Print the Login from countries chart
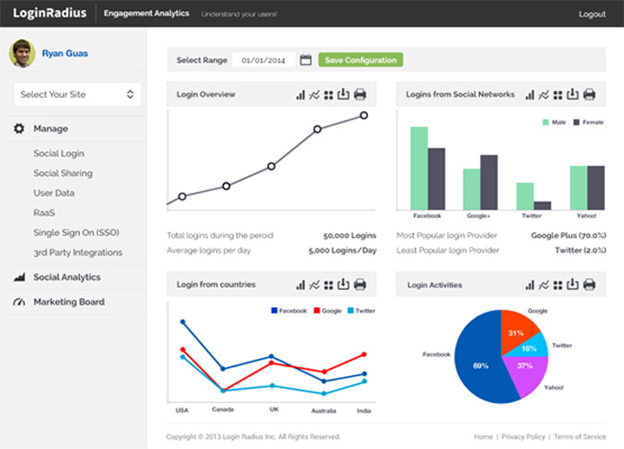Screen dimensions: 624x449 pos(360,284)
